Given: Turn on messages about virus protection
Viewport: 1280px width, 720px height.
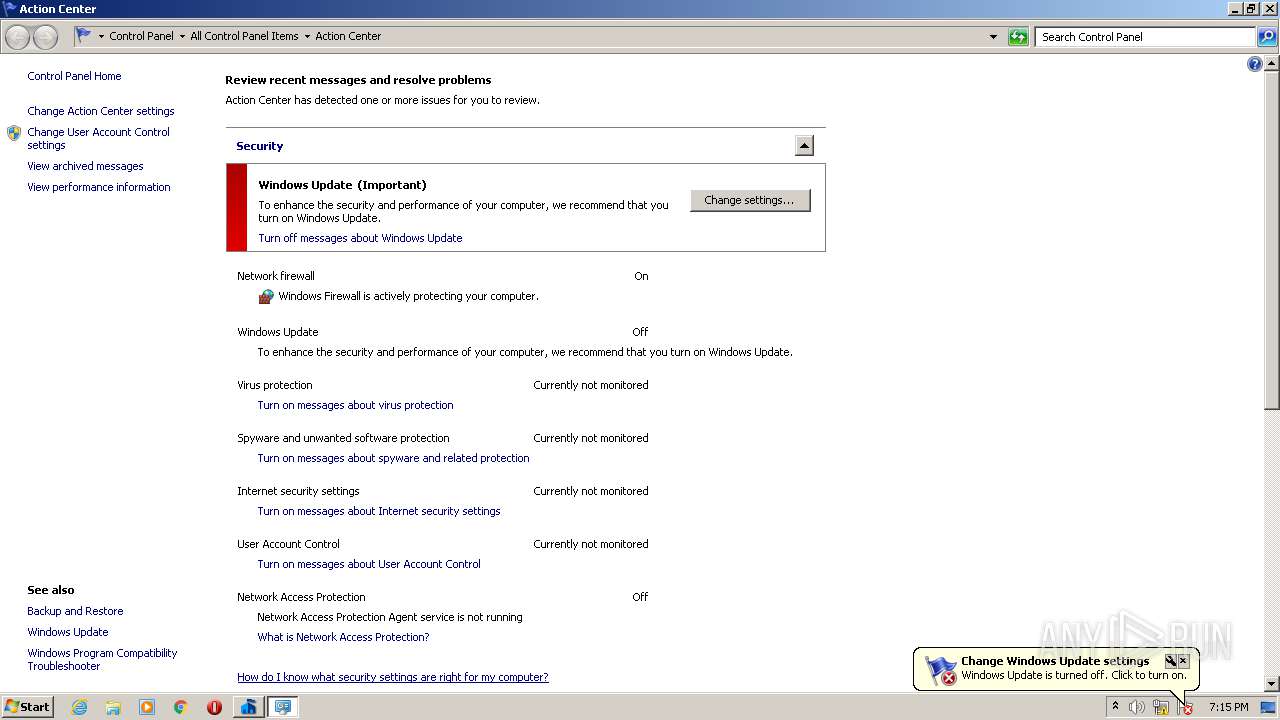Looking at the screenshot, I should pyautogui.click(x=355, y=405).
